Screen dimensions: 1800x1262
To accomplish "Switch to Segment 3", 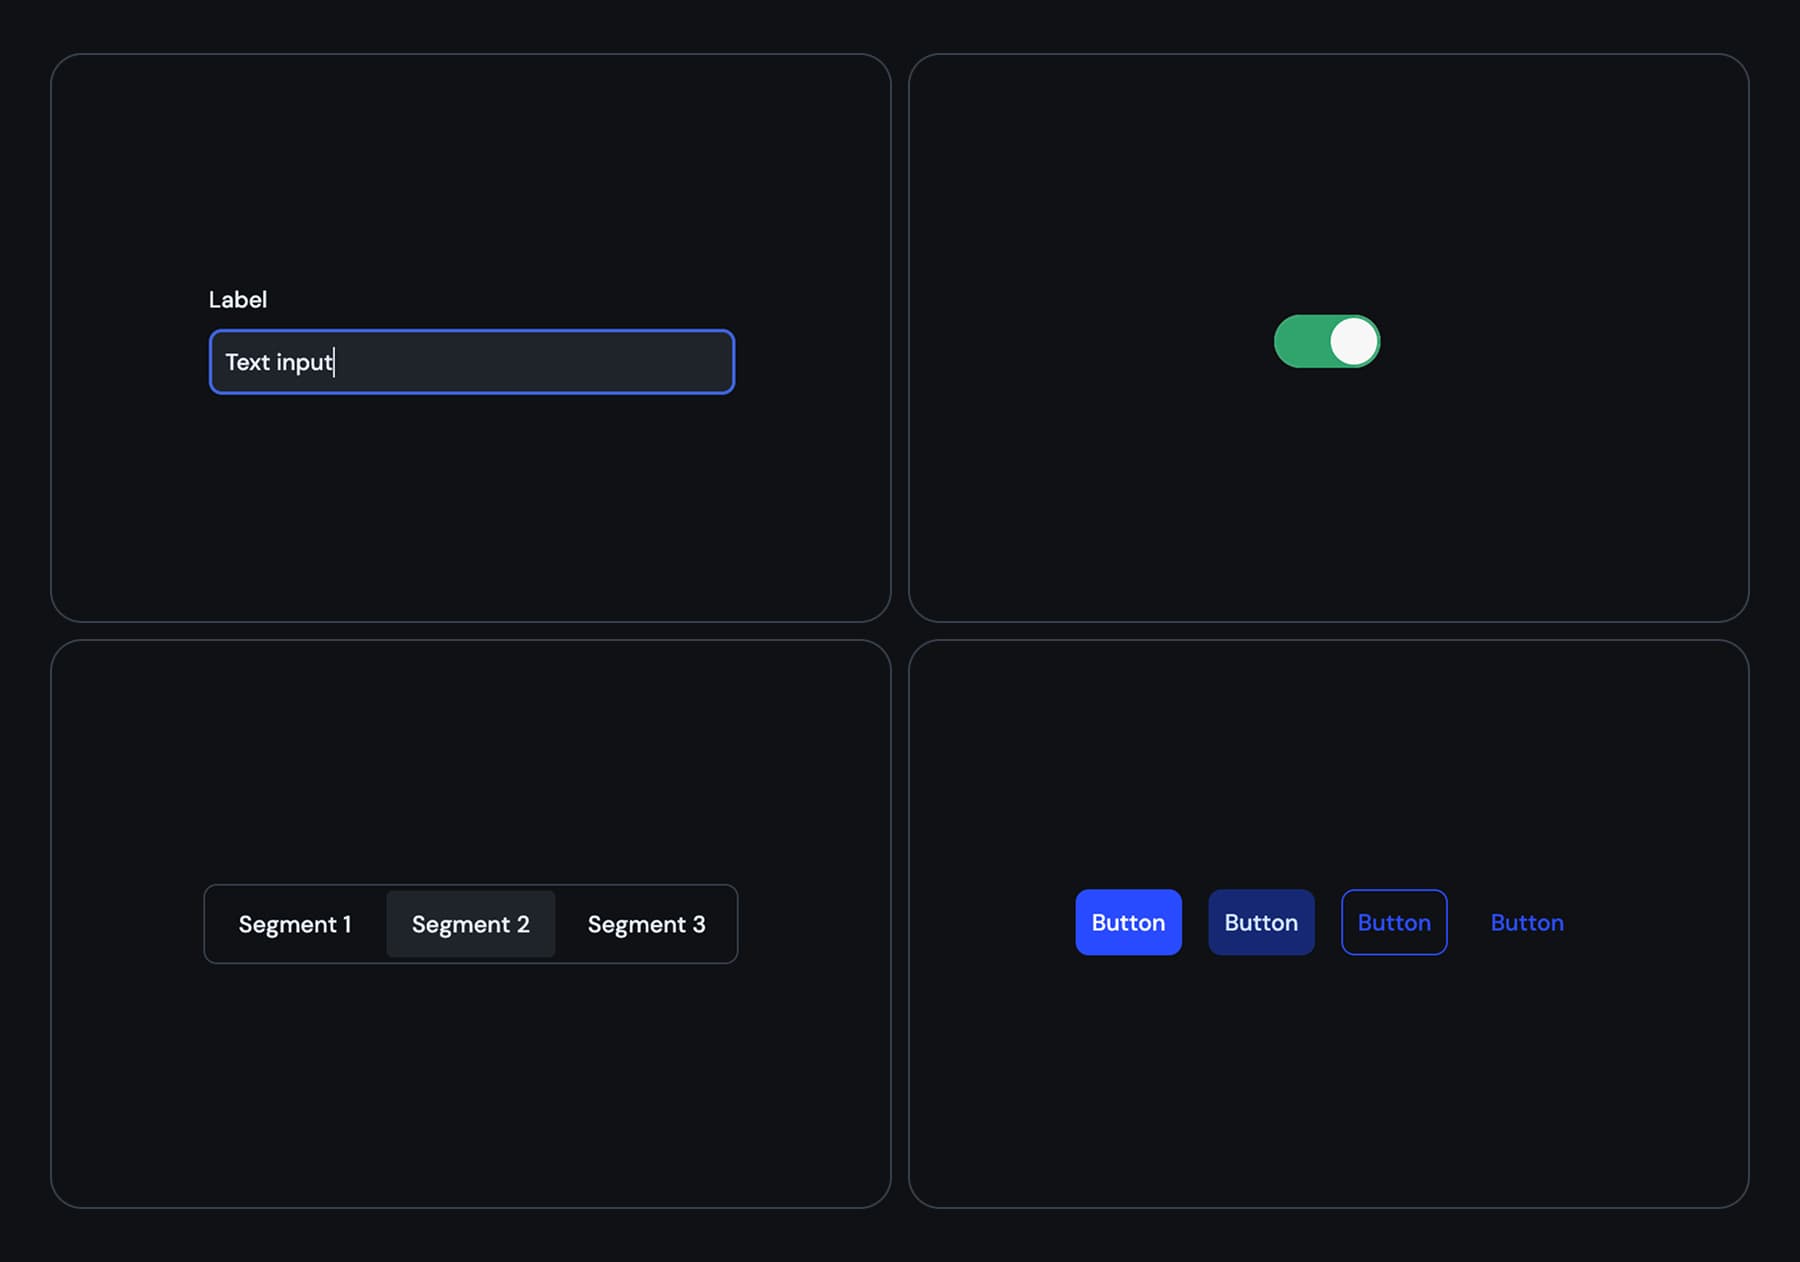I will coord(646,923).
